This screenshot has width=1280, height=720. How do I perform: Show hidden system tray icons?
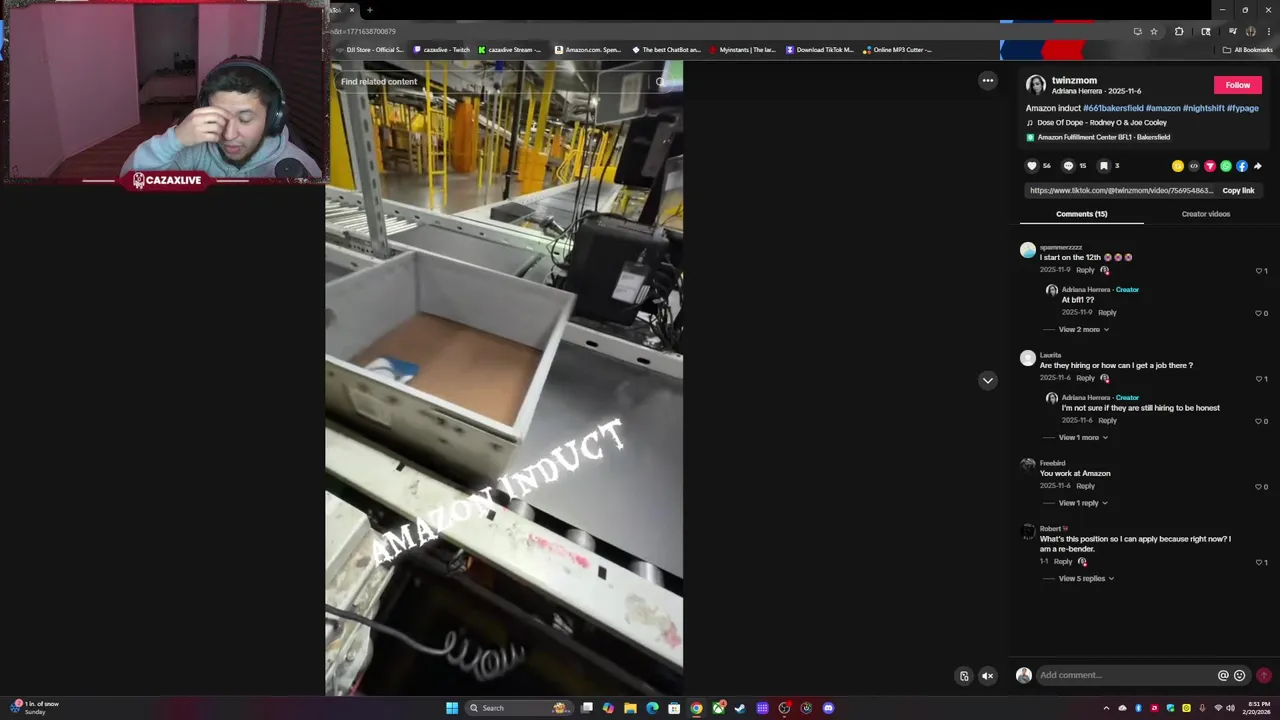point(1106,708)
